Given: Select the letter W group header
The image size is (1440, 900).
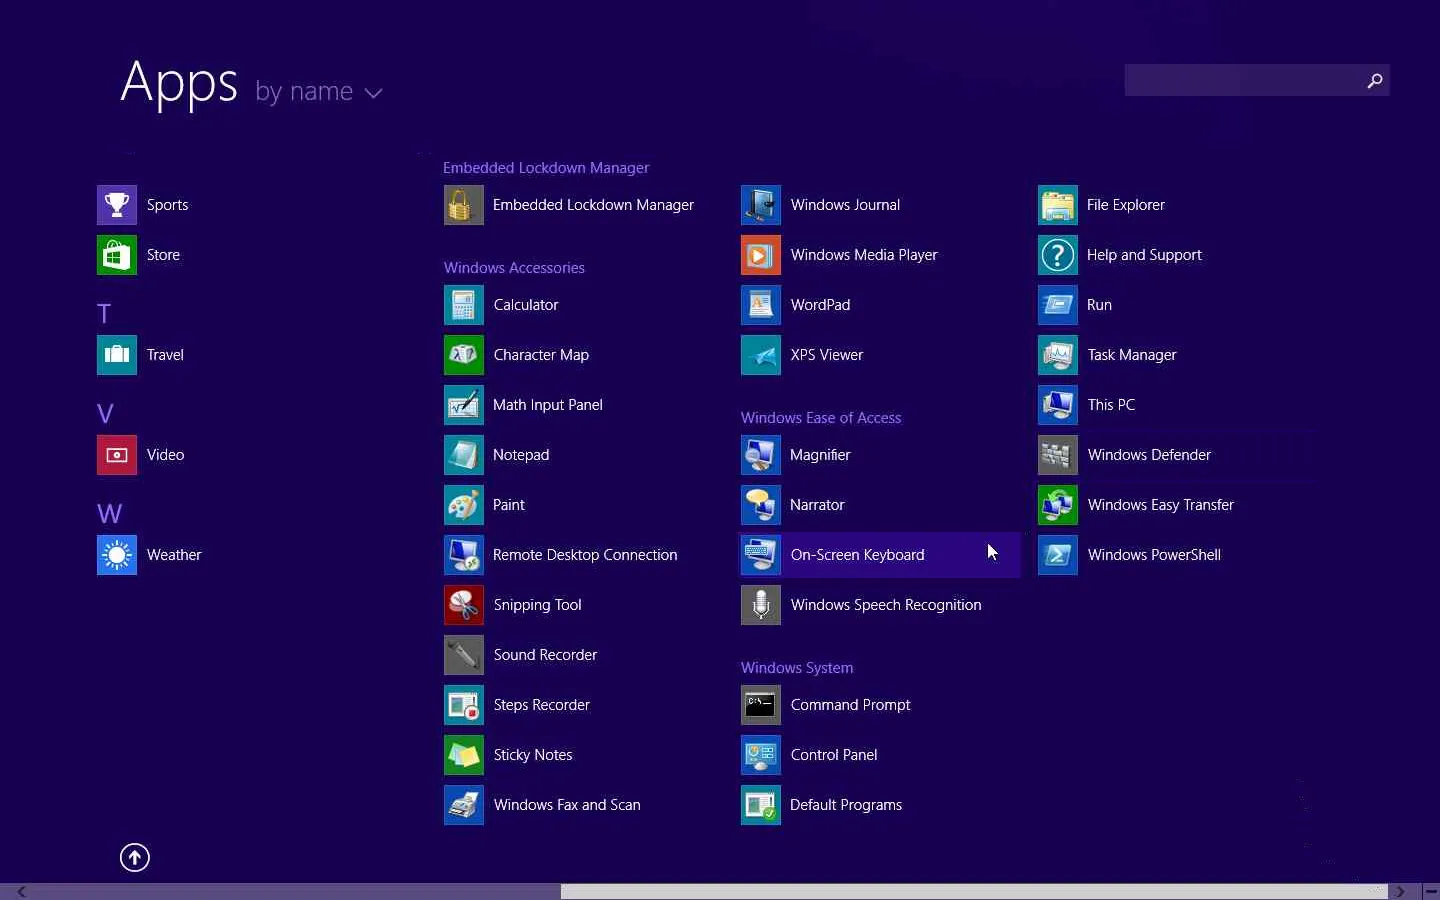Looking at the screenshot, I should click(109, 514).
